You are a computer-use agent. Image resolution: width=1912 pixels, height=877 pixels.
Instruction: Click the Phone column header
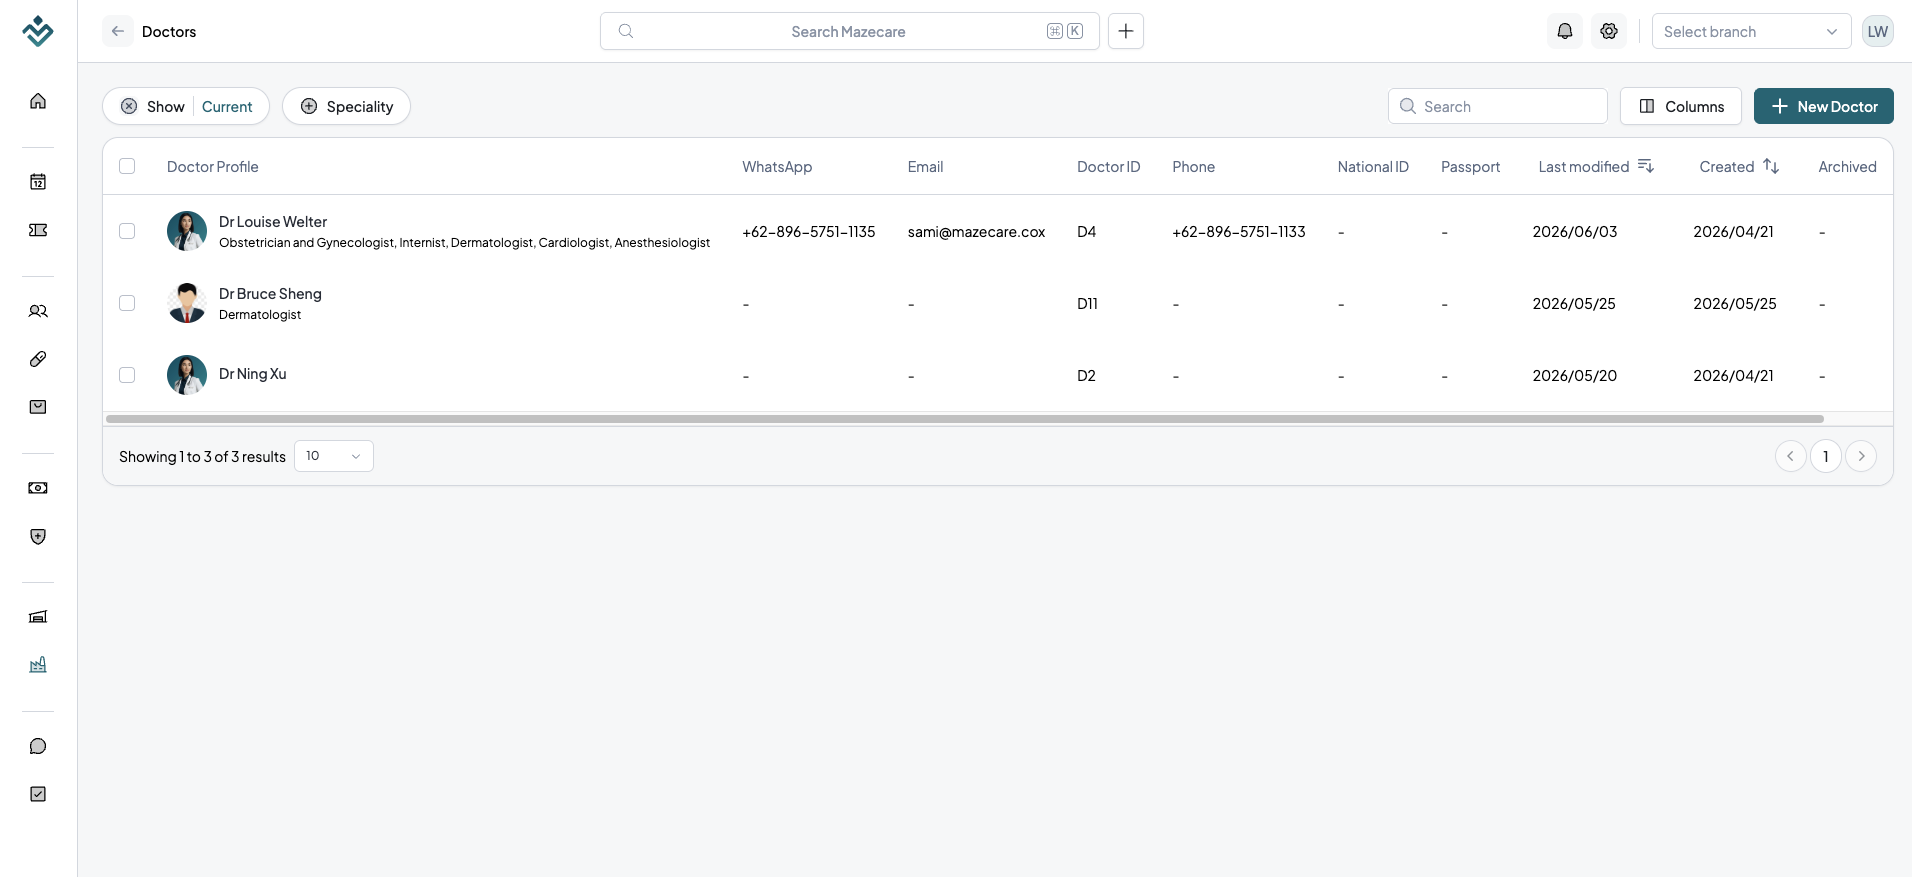pos(1194,167)
